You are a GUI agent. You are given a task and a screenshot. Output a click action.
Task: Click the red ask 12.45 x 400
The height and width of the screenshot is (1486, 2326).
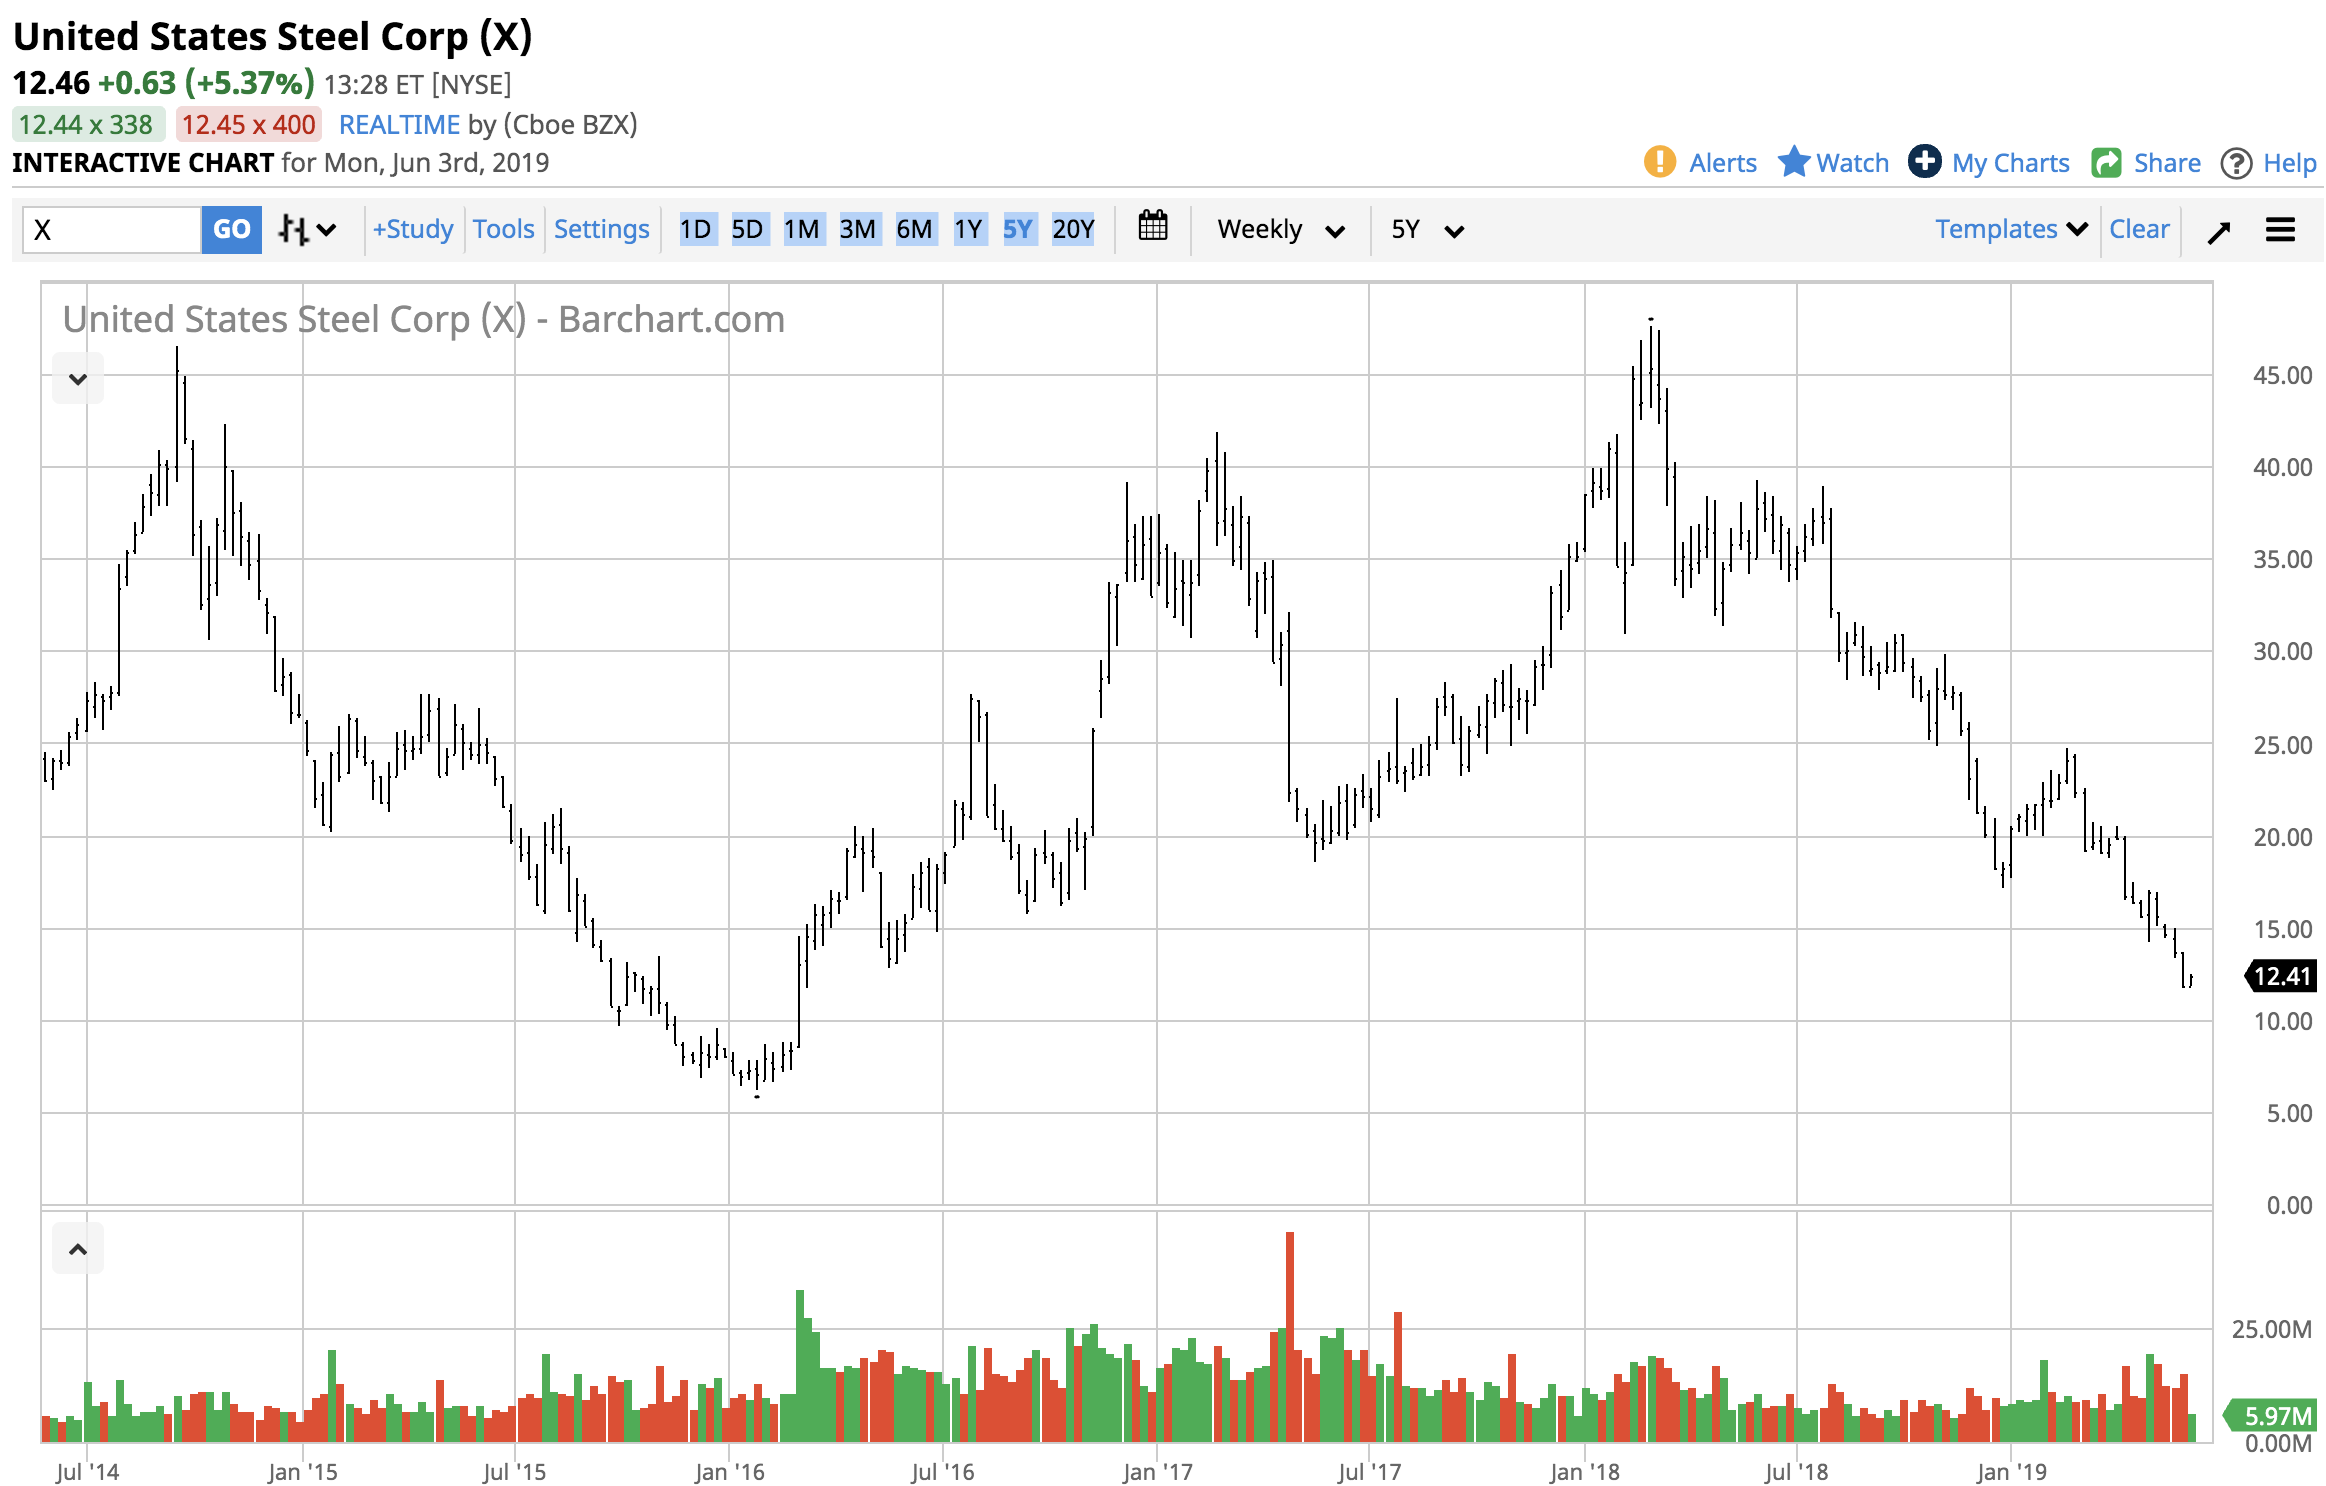tap(248, 124)
